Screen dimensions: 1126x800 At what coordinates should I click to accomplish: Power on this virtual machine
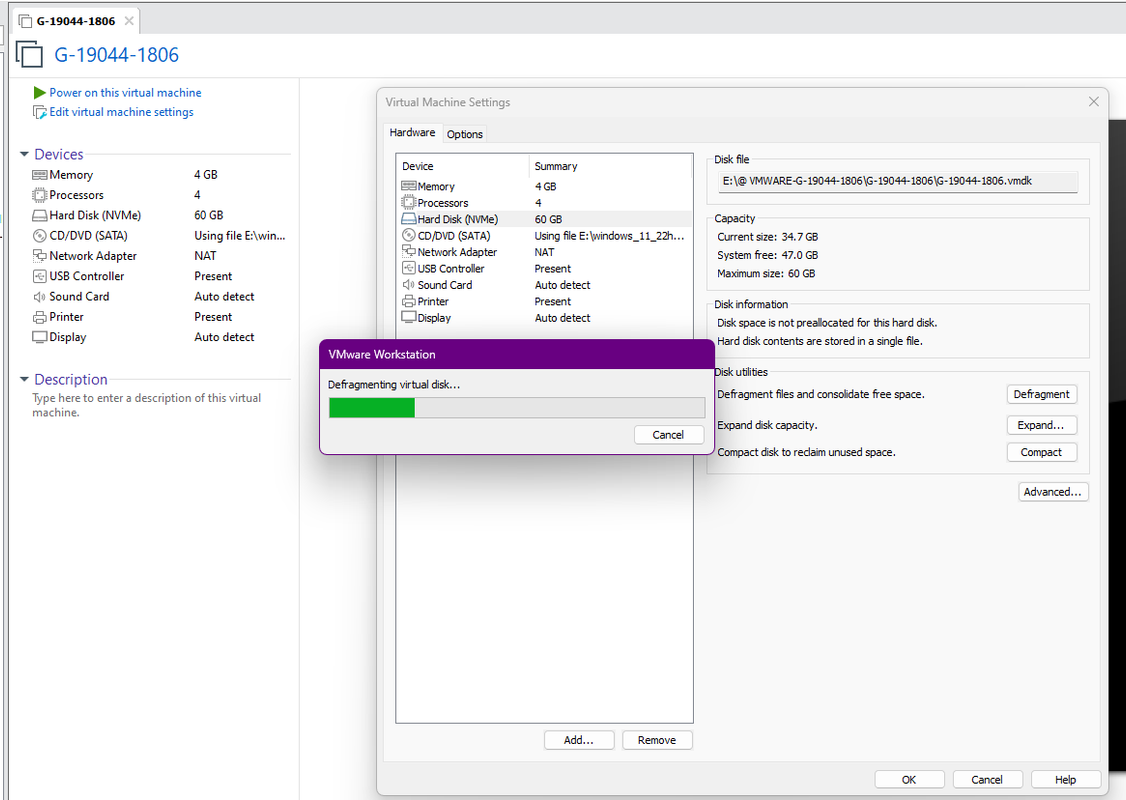[x=125, y=93]
